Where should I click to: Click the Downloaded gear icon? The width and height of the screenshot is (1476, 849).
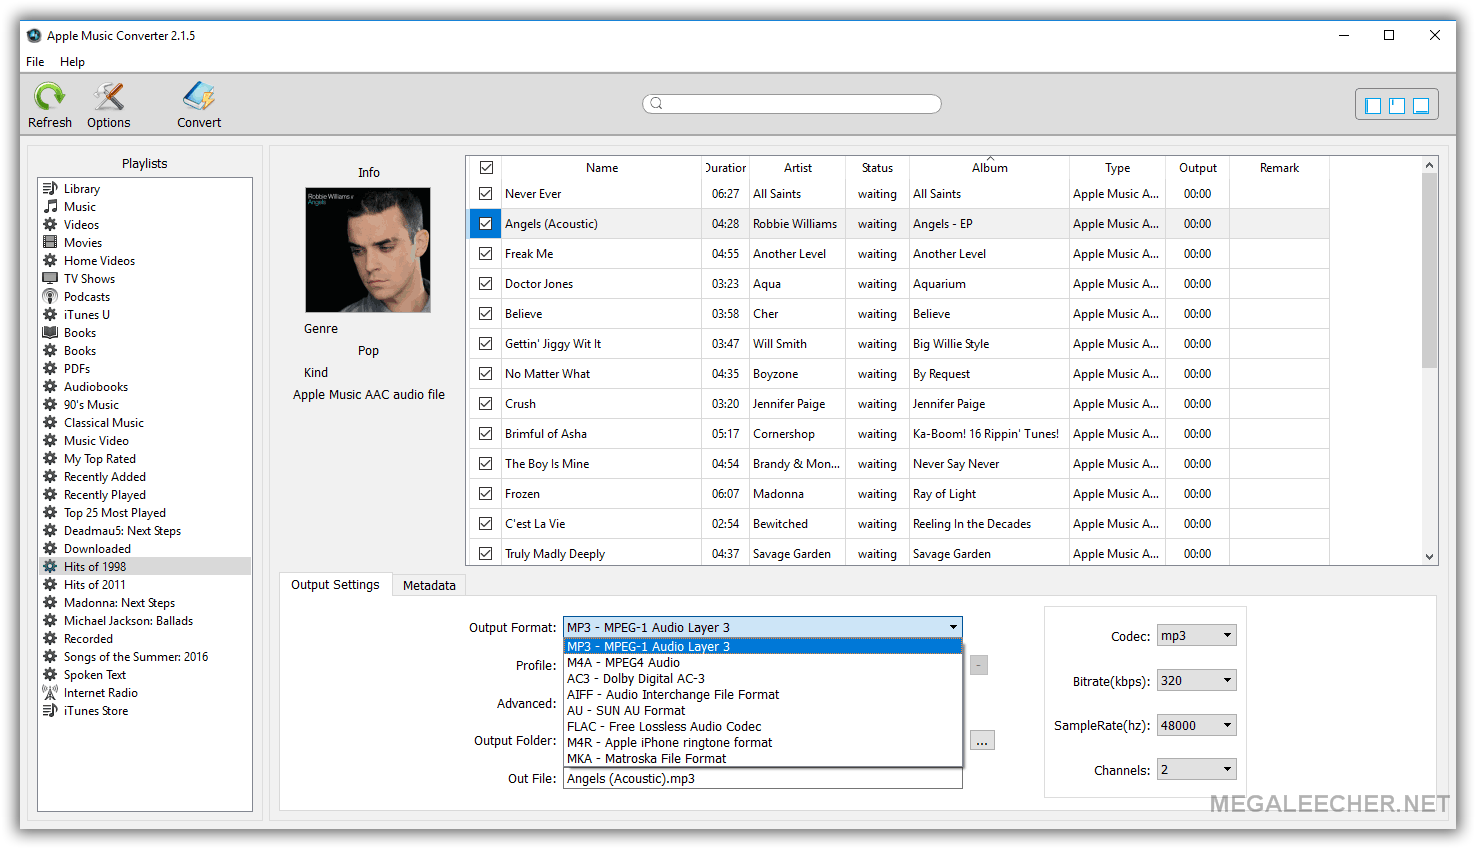pyautogui.click(x=50, y=548)
